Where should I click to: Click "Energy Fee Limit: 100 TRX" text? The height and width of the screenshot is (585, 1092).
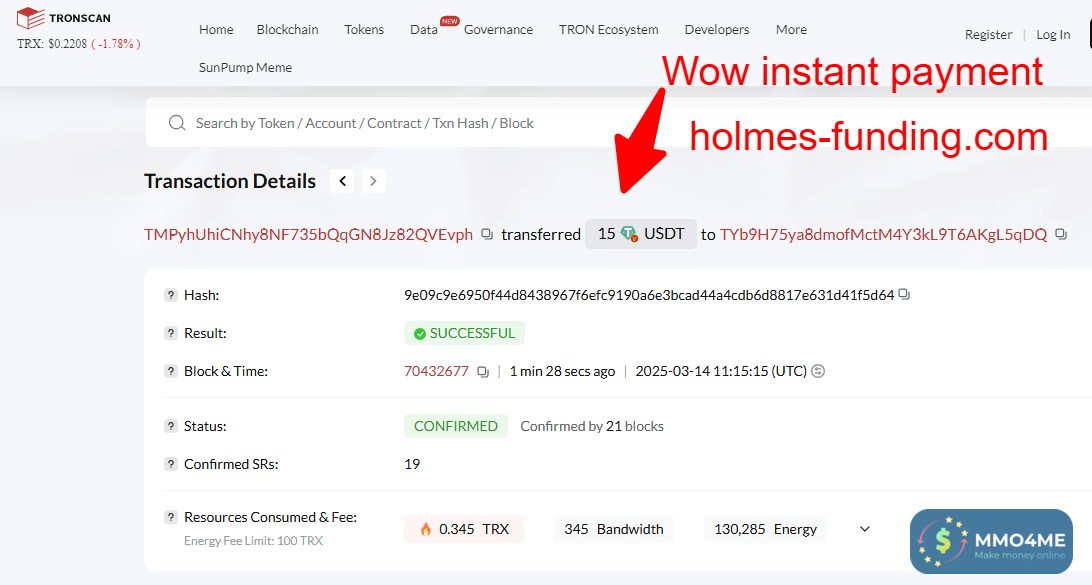coord(254,540)
